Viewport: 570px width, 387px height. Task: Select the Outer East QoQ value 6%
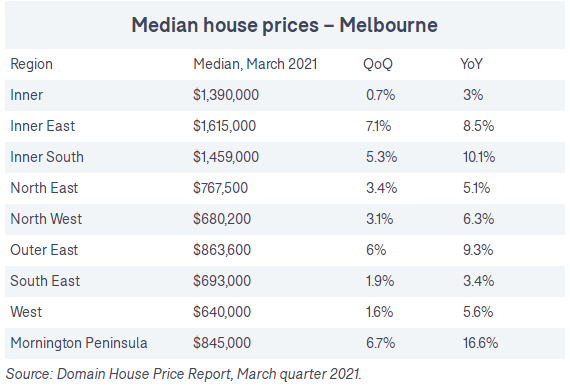376,250
